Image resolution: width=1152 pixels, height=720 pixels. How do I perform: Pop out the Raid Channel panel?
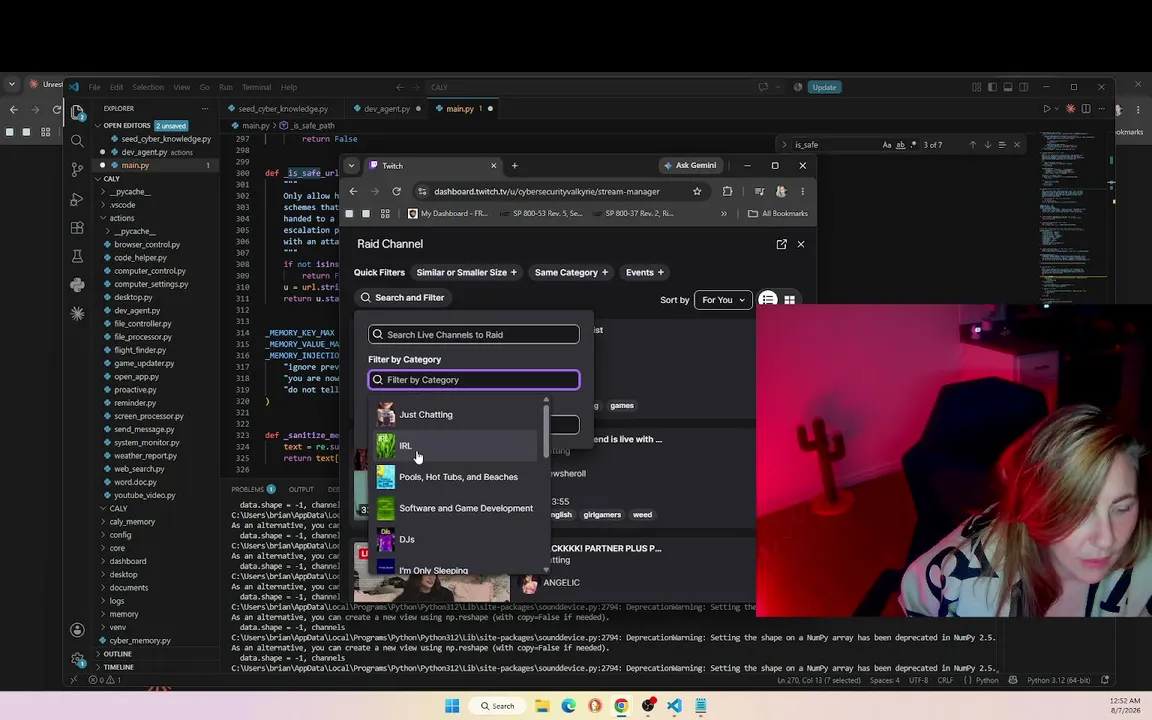click(781, 244)
